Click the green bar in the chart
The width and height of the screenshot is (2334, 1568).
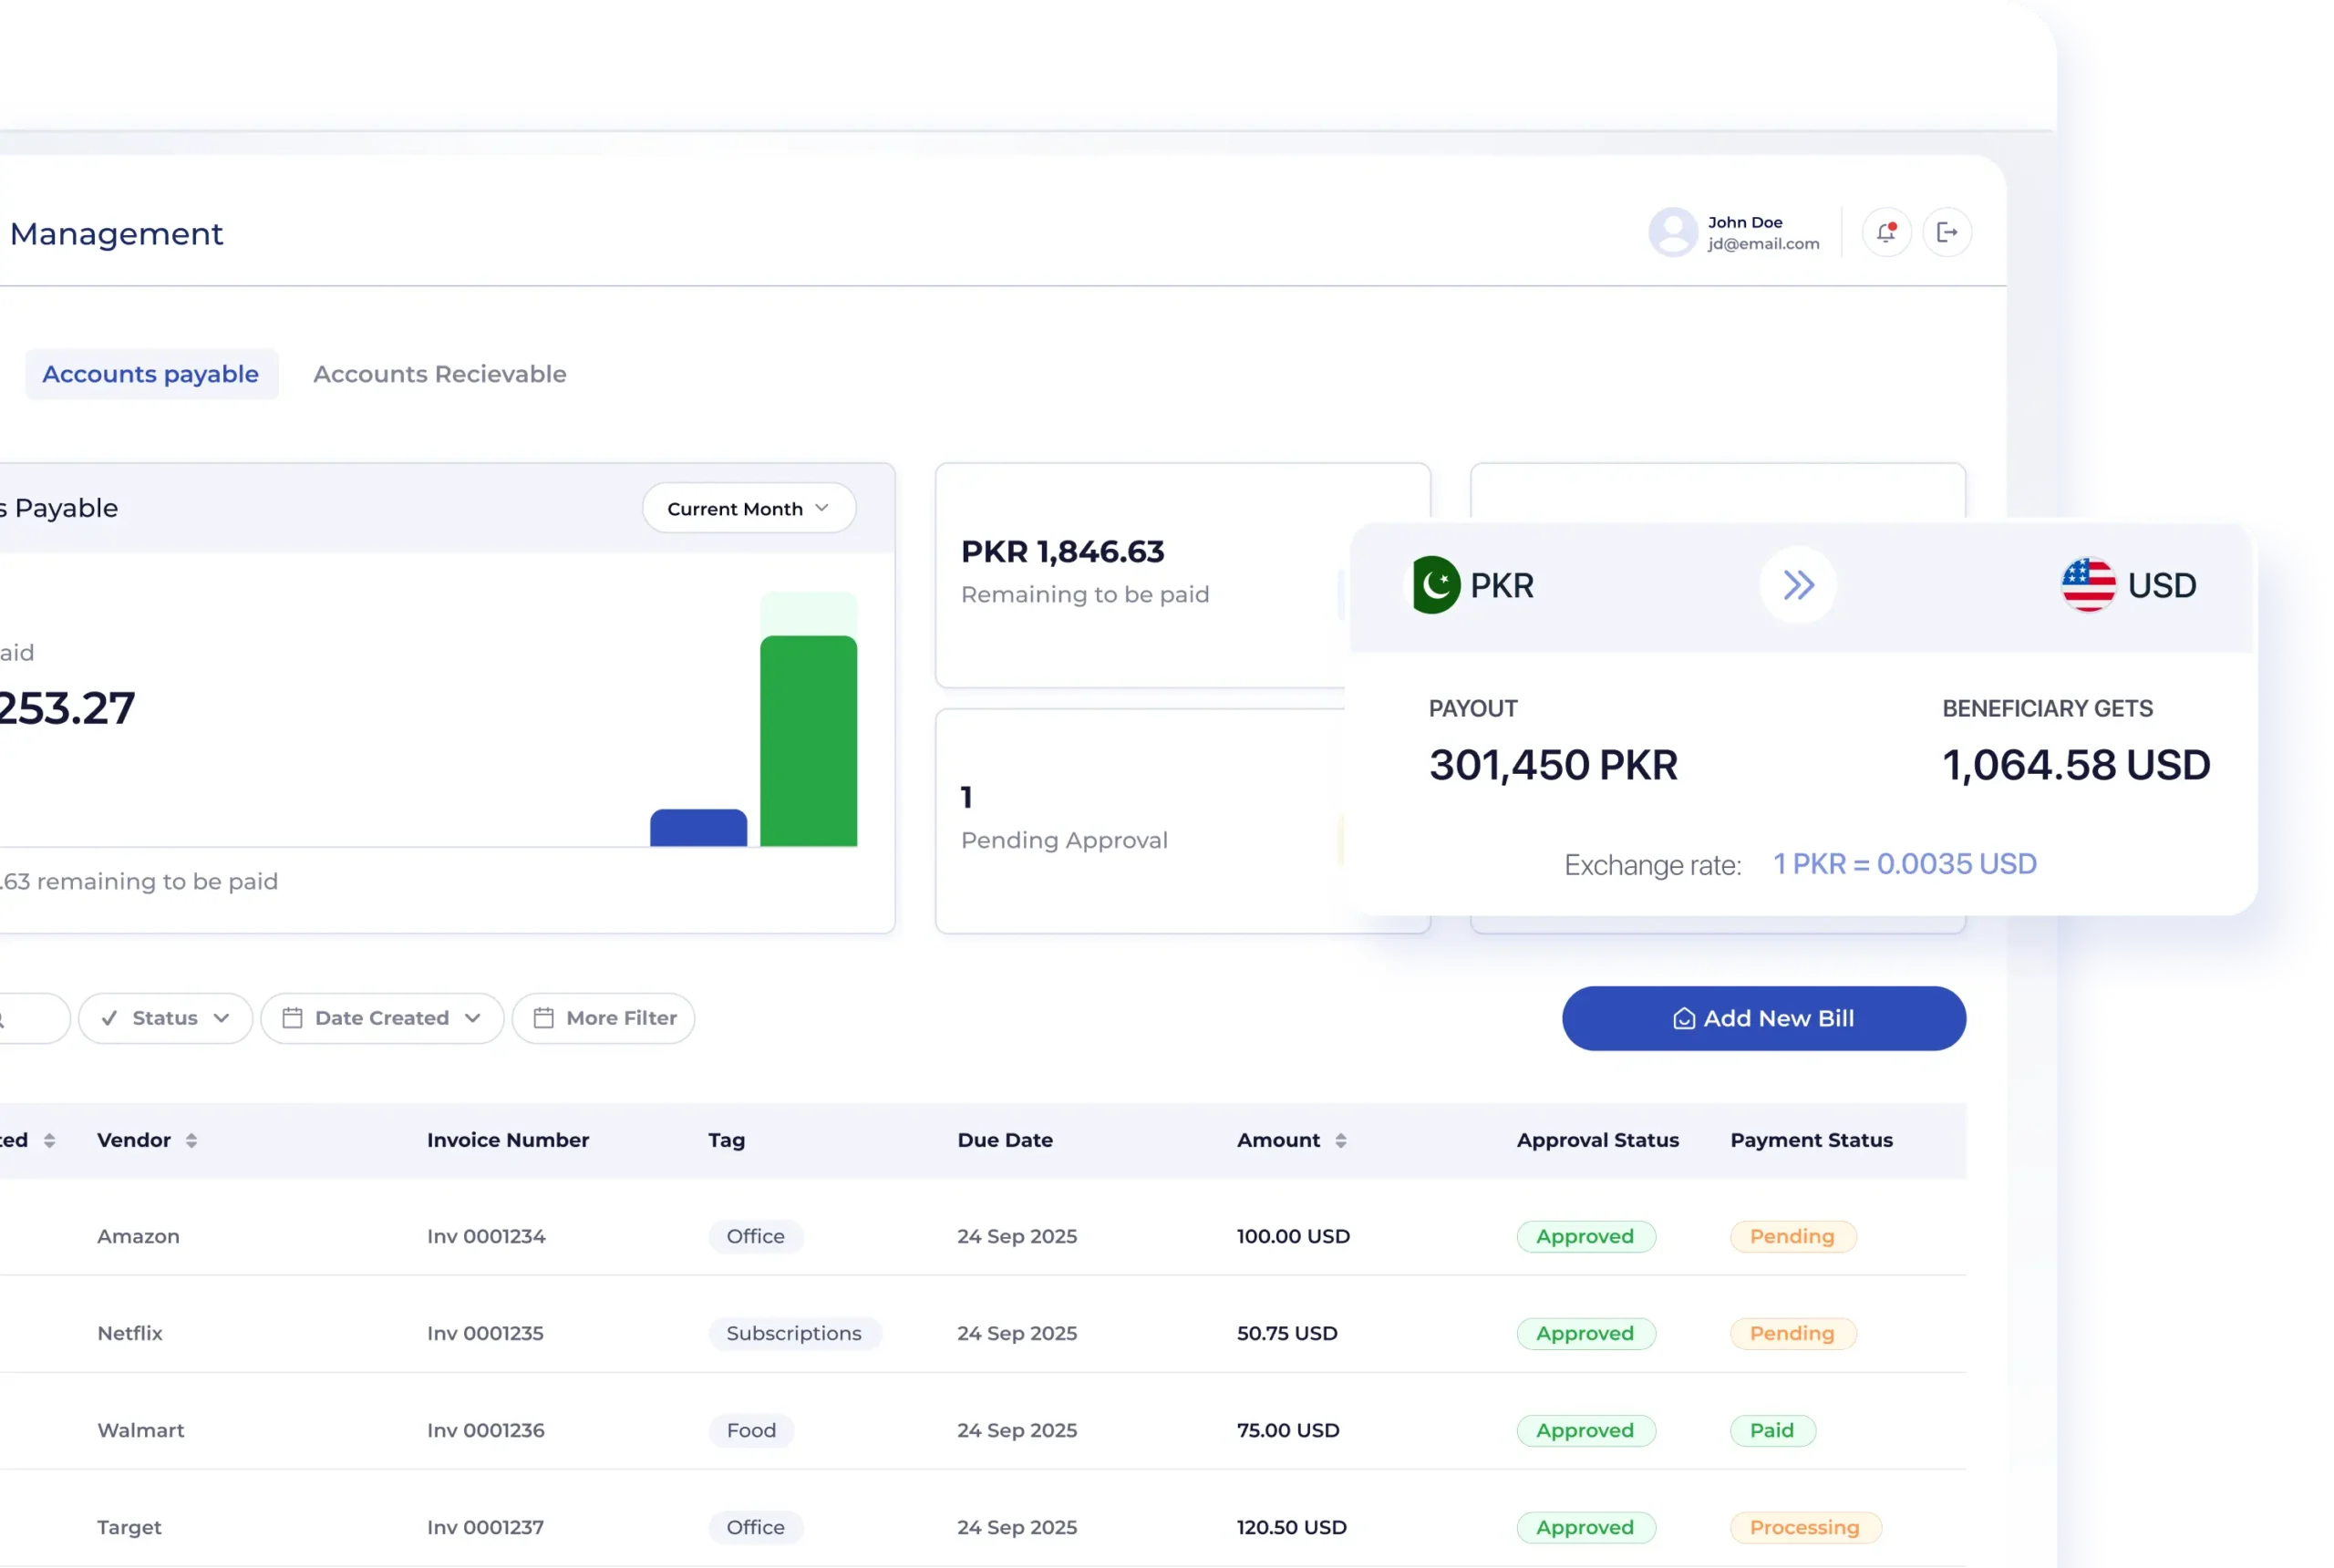pos(808,740)
